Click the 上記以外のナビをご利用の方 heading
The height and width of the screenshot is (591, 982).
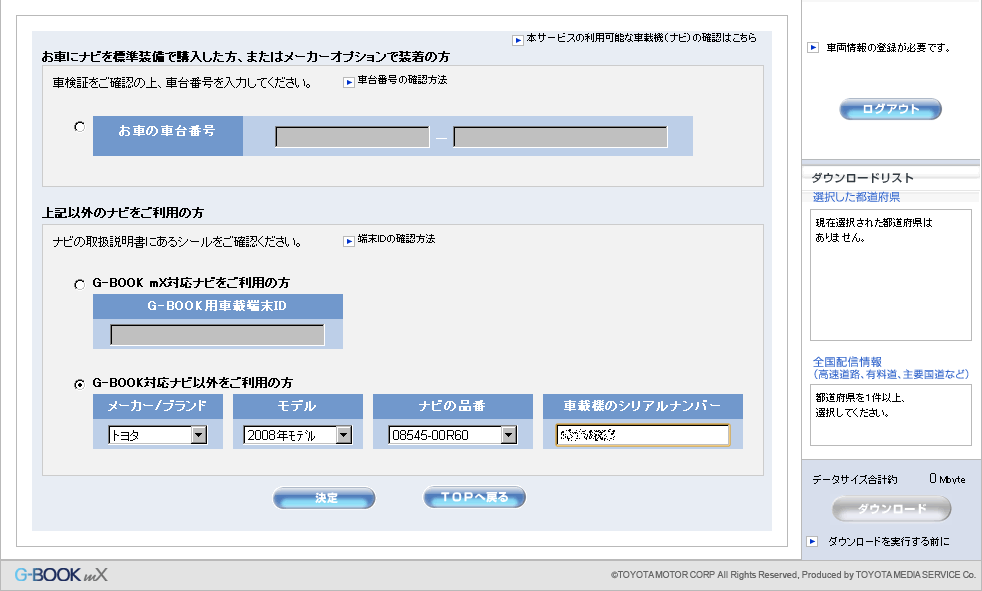123,213
